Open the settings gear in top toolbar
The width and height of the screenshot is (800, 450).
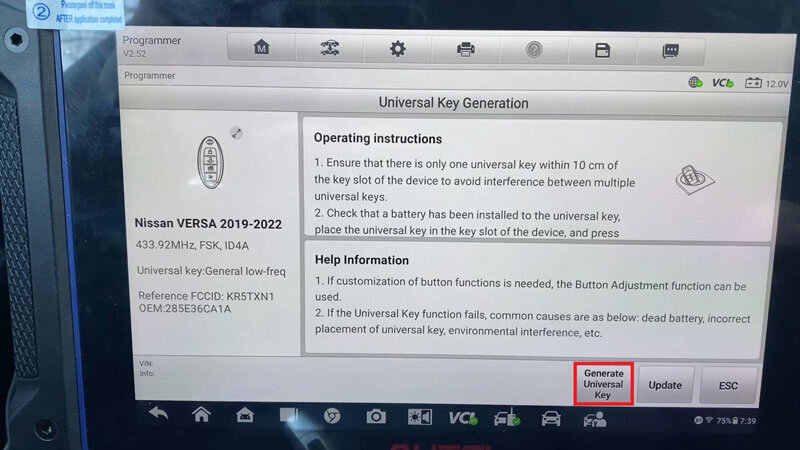(x=397, y=49)
